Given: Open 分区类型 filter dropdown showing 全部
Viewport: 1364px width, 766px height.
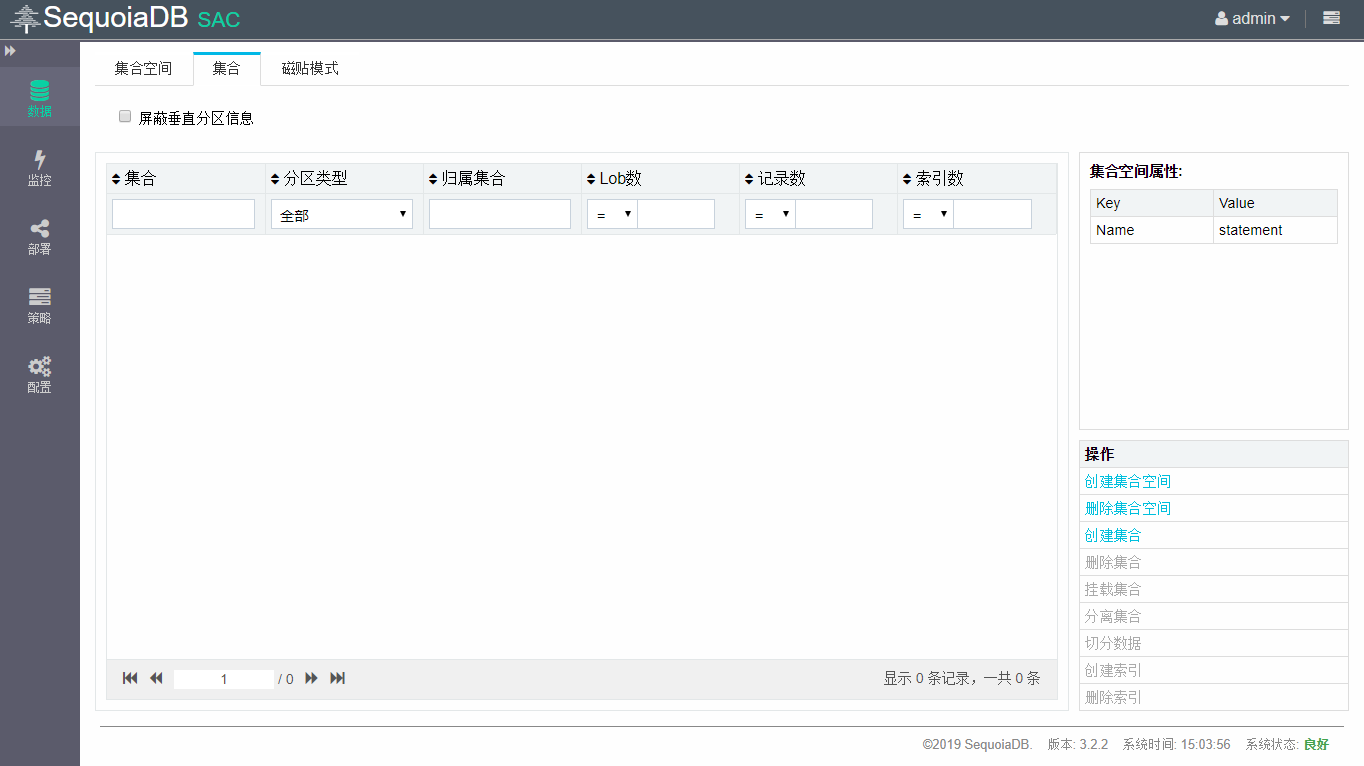Looking at the screenshot, I should (x=342, y=214).
